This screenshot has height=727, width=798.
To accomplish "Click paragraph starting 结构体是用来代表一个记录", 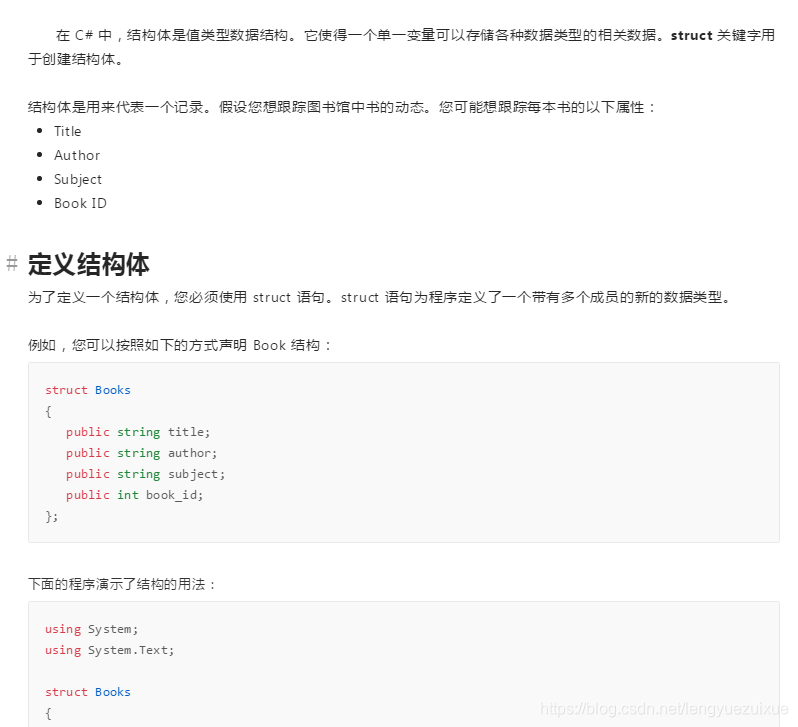I will pos(342,107).
